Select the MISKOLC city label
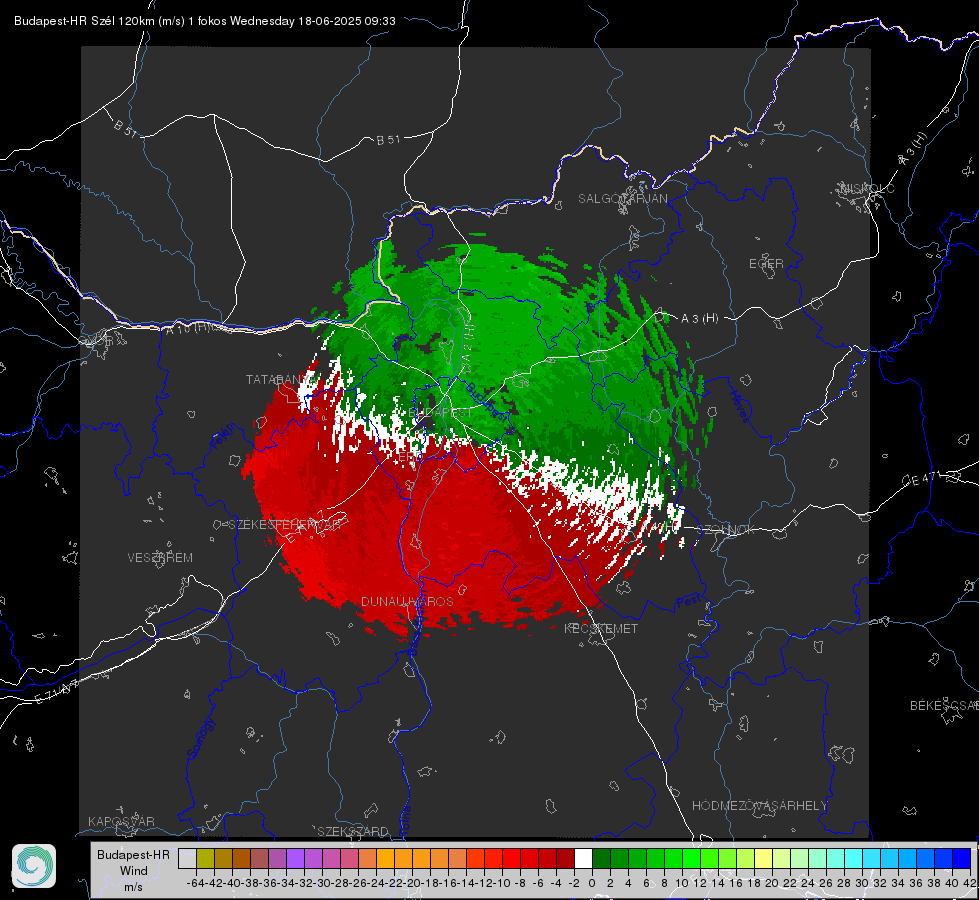979x900 pixels. pyautogui.click(x=867, y=189)
